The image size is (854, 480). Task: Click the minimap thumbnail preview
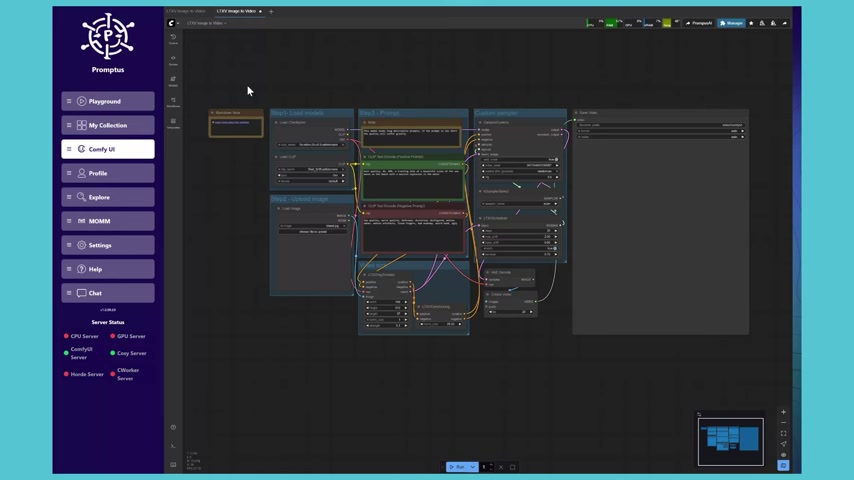coord(730,441)
